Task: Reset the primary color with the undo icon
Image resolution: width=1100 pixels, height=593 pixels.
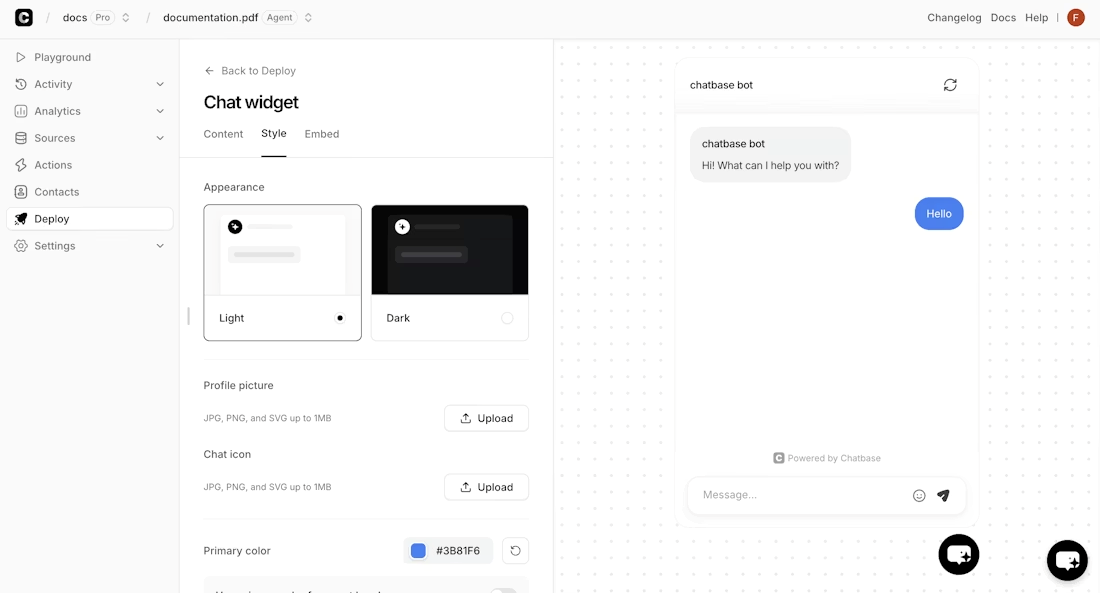Action: (x=515, y=550)
